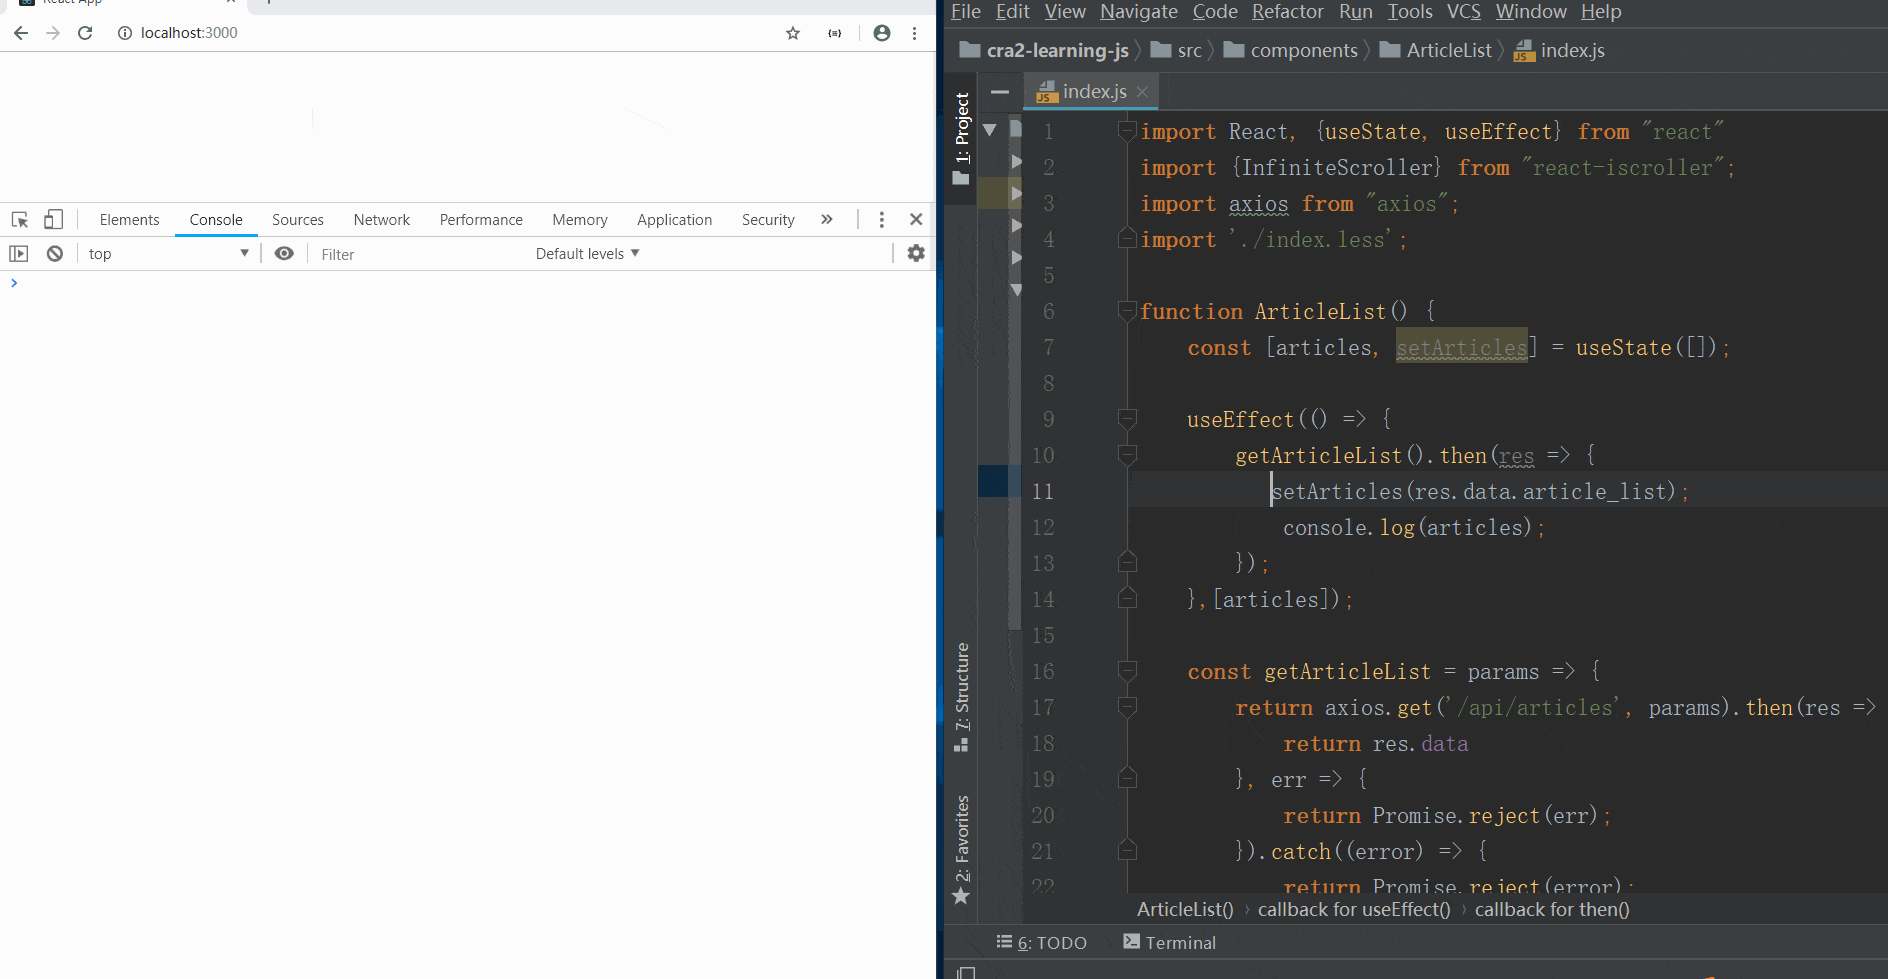
Task: Show more DevTools tabs chevron
Action: 827,220
